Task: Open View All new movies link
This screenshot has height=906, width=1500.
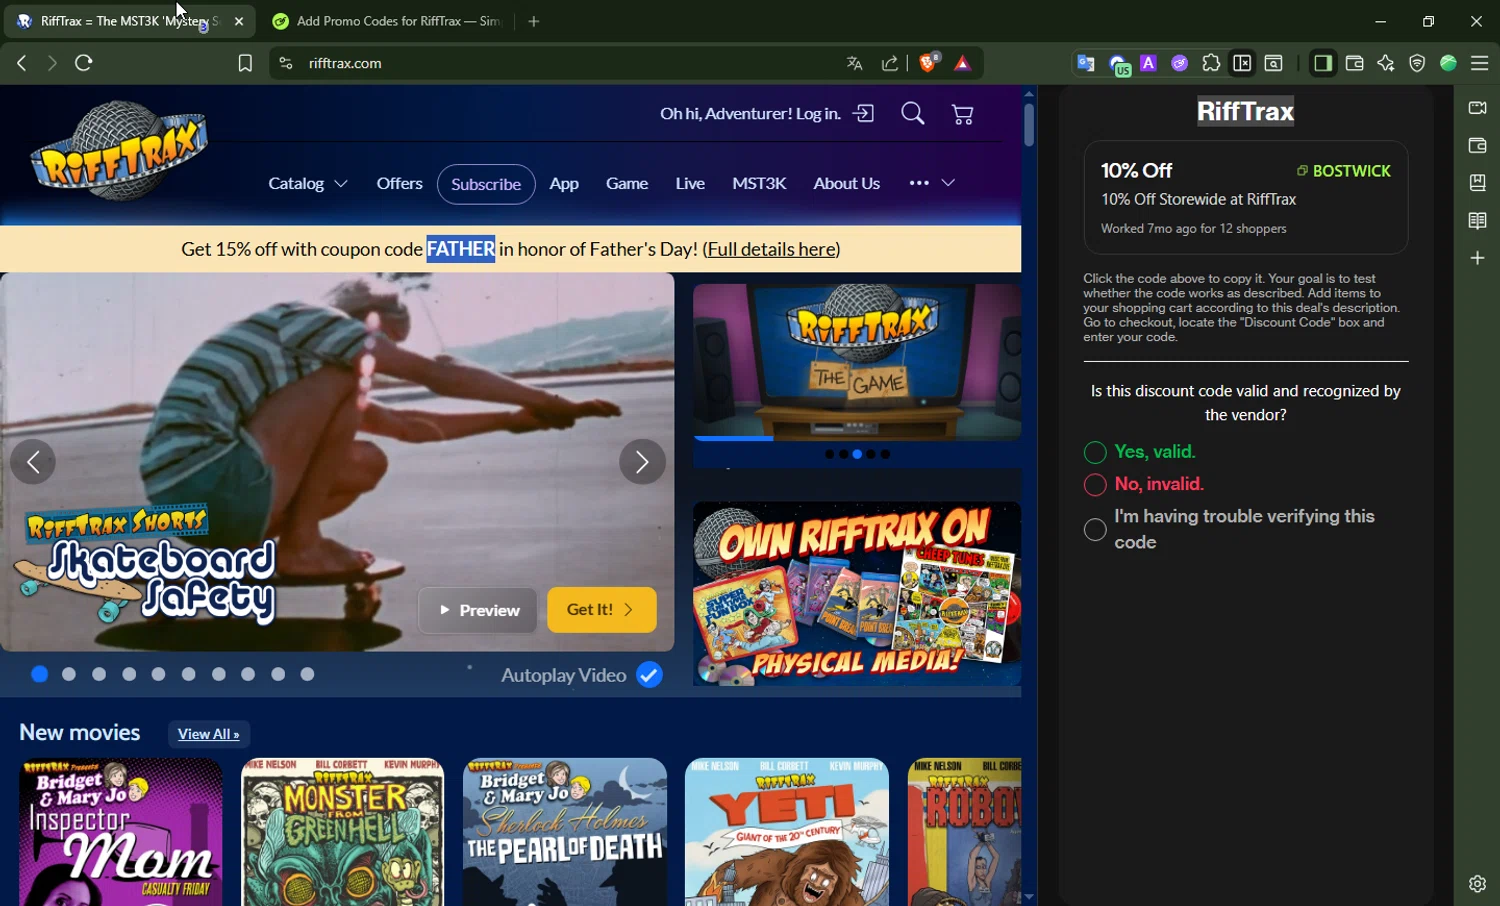Action: tap(209, 734)
